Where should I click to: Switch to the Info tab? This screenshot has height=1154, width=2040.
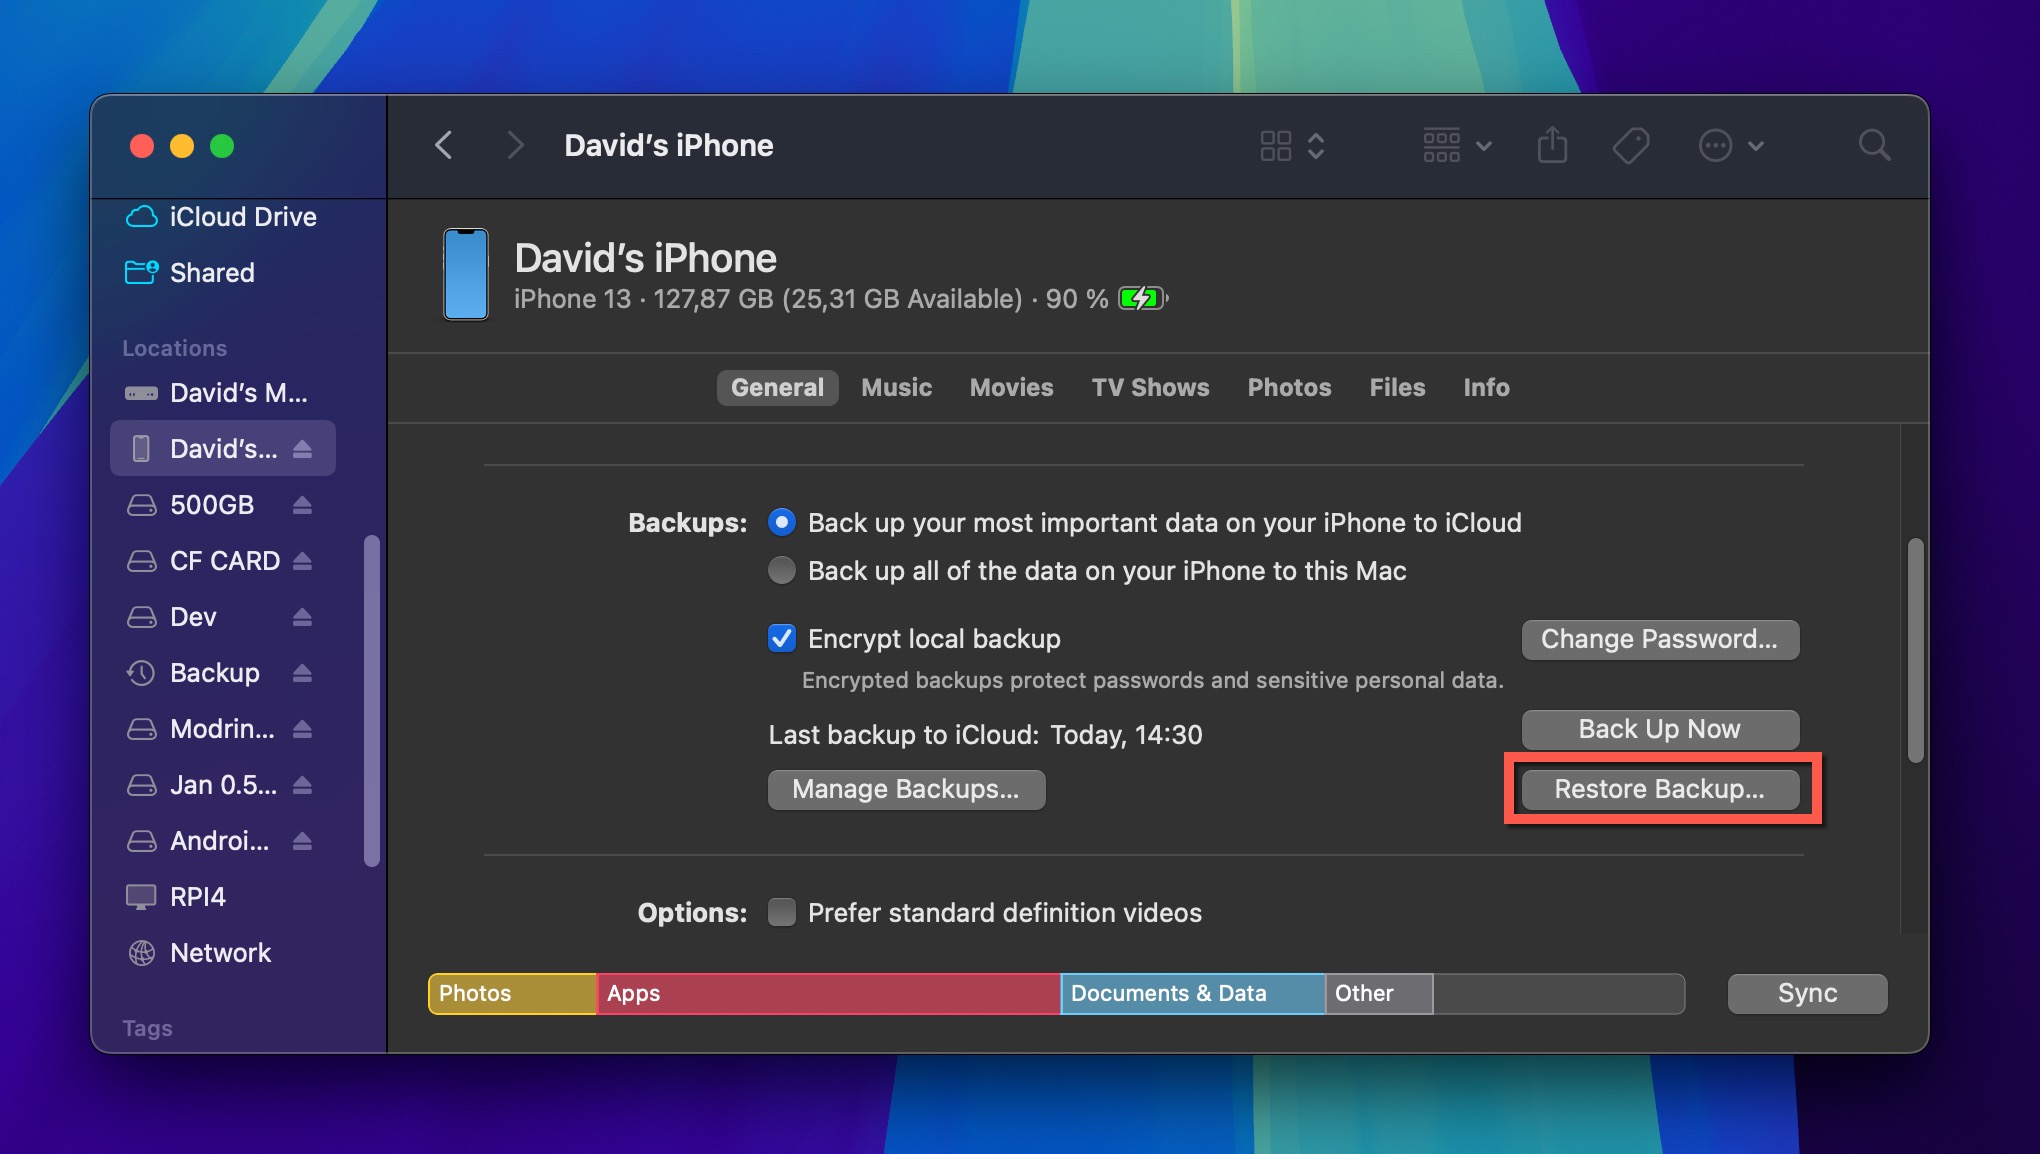point(1486,388)
